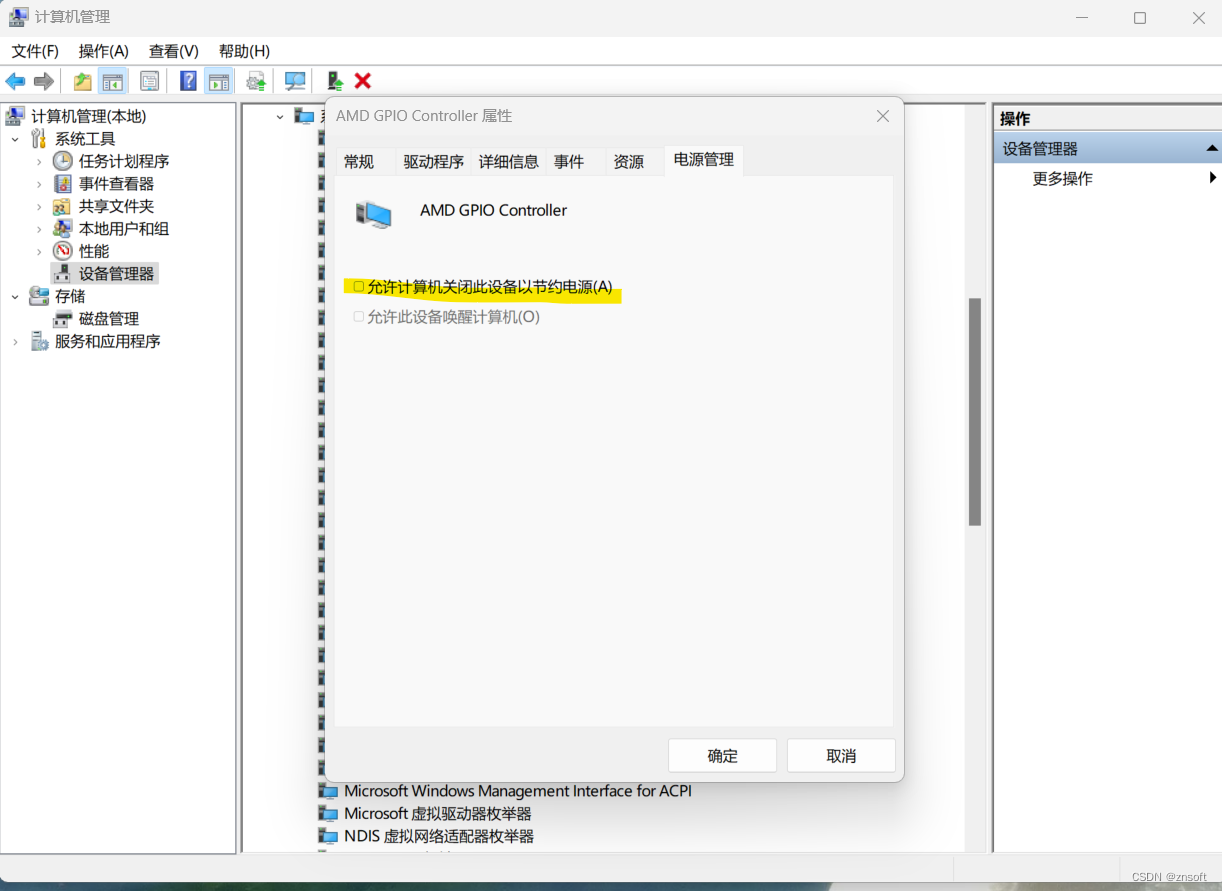
Task: Click 更多操作 in the actions pane
Action: [1062, 178]
